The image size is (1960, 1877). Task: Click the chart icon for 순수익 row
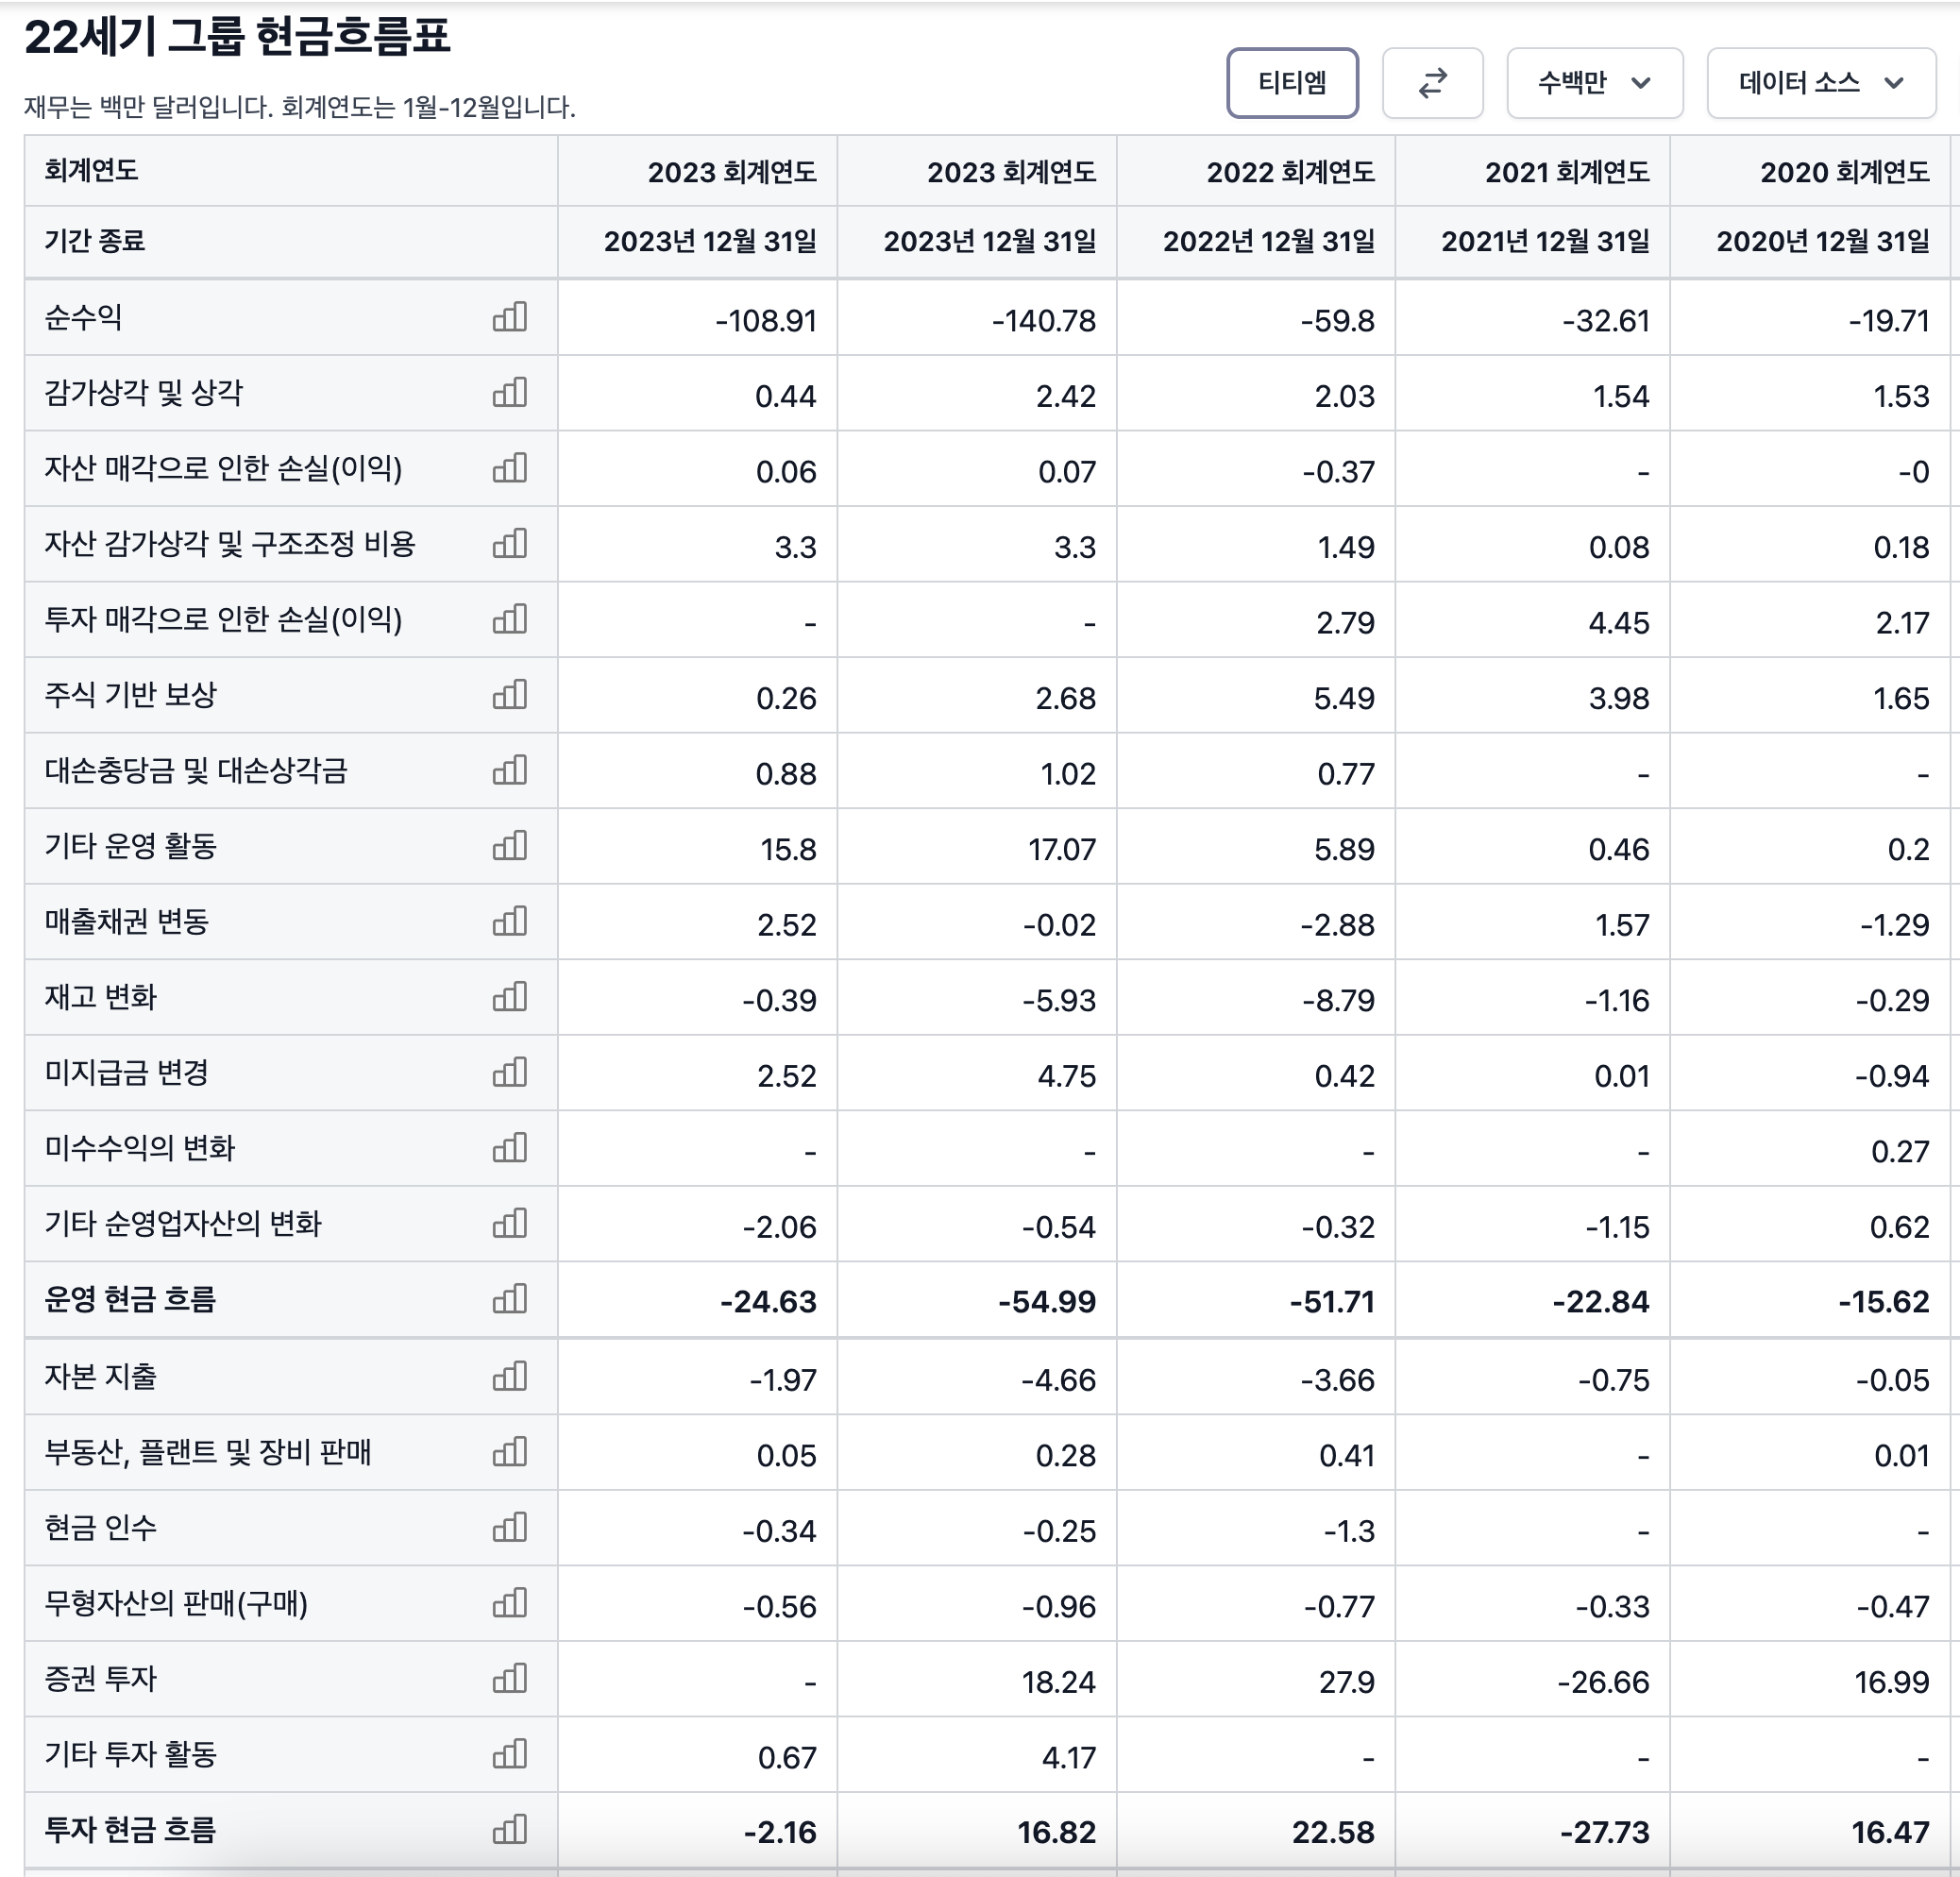(509, 317)
